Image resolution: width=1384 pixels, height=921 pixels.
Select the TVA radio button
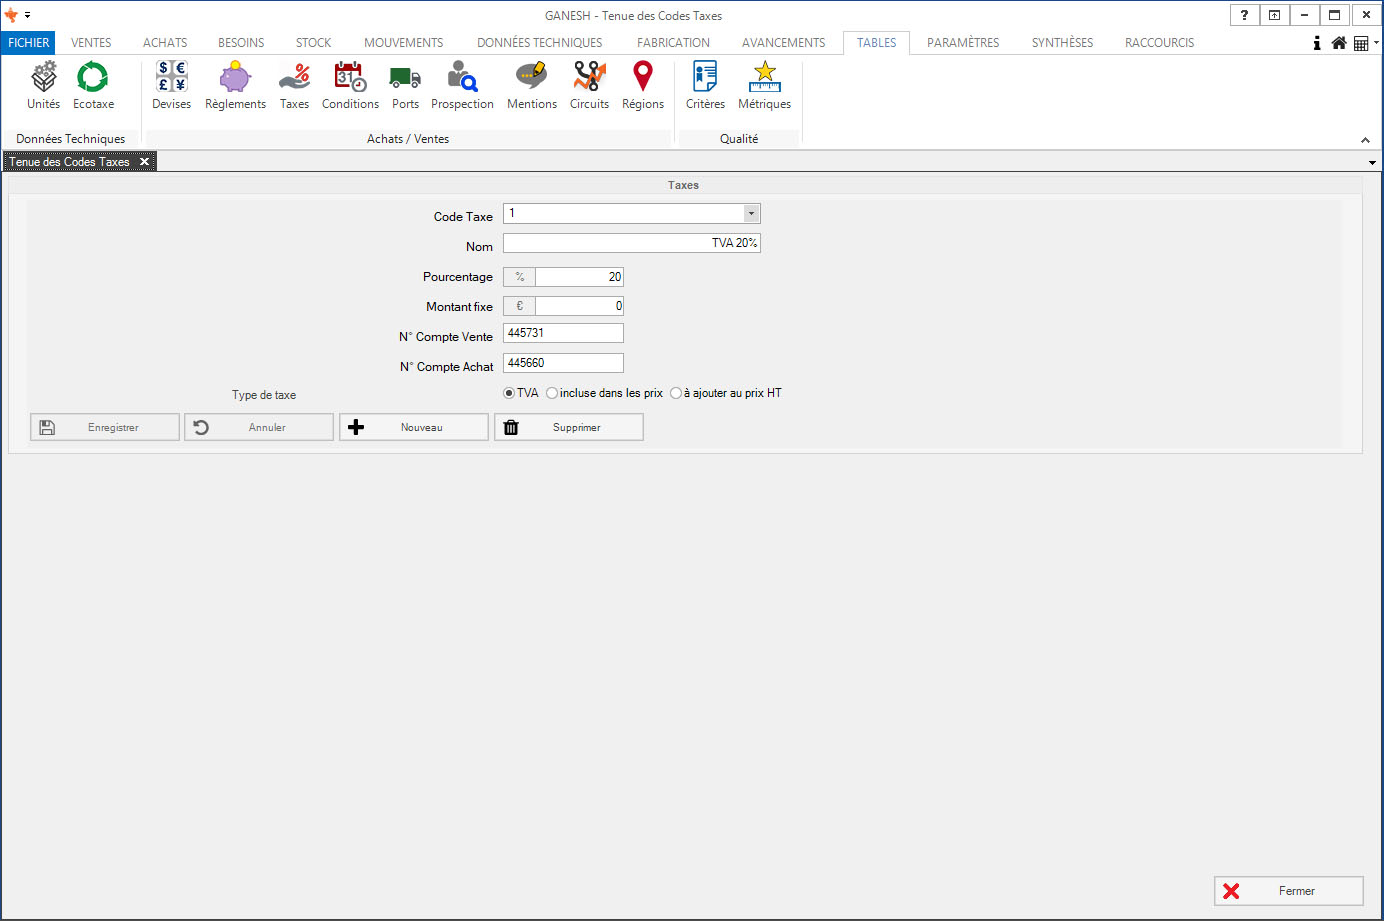509,393
